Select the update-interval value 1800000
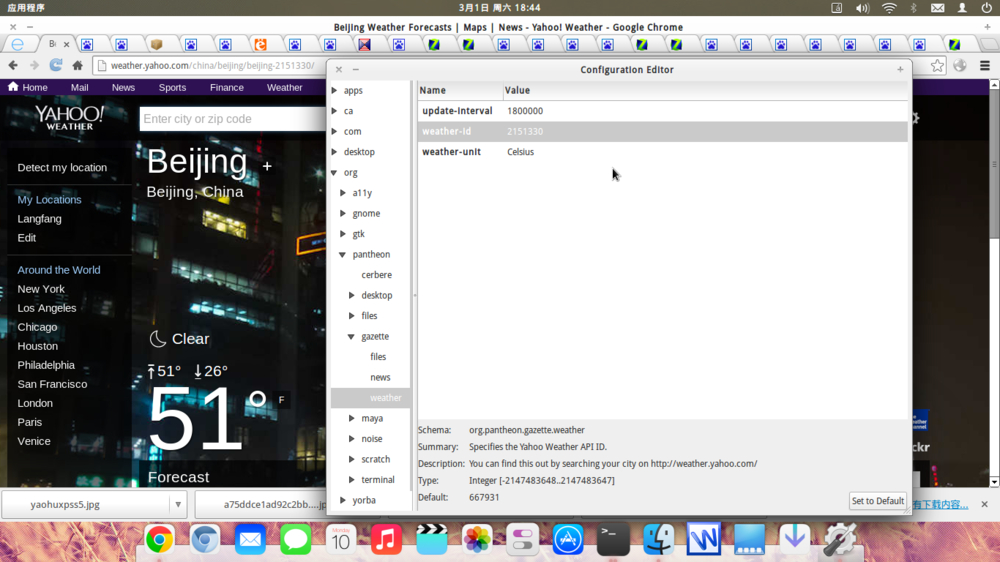This screenshot has height=562, width=1000. 525,111
